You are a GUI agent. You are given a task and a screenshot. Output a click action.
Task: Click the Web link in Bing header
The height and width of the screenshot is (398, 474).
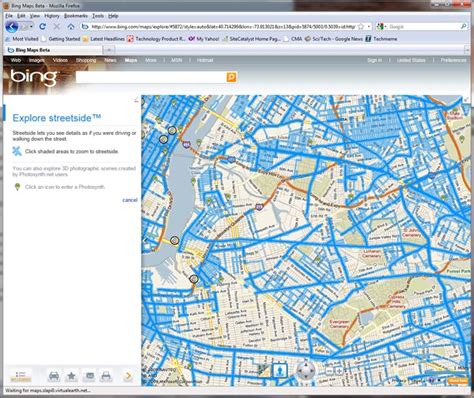[x=16, y=60]
